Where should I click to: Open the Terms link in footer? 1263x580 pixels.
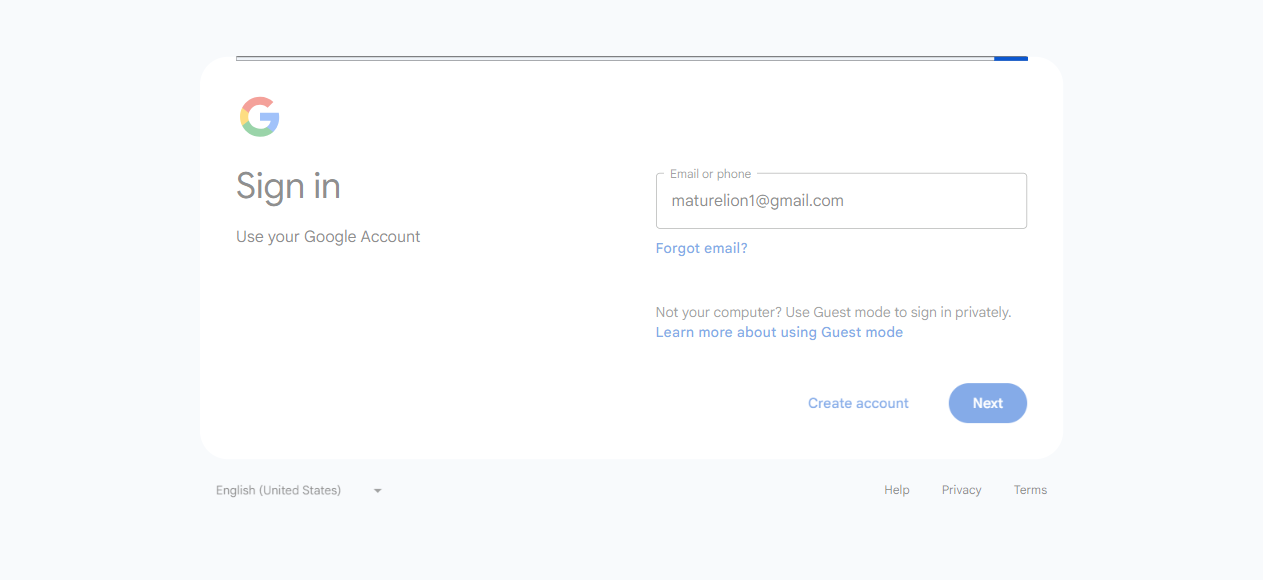point(1030,490)
